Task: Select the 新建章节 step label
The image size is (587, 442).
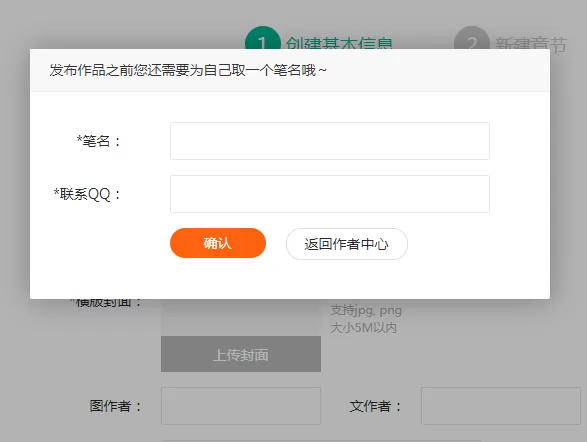Action: [x=531, y=43]
